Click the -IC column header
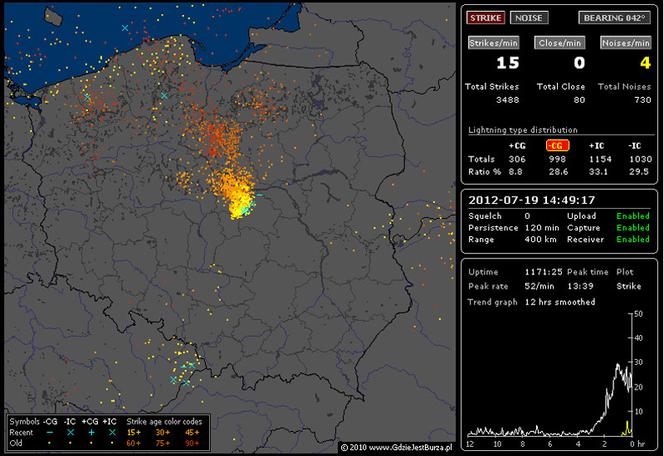The height and width of the screenshot is (456, 664). (x=634, y=146)
